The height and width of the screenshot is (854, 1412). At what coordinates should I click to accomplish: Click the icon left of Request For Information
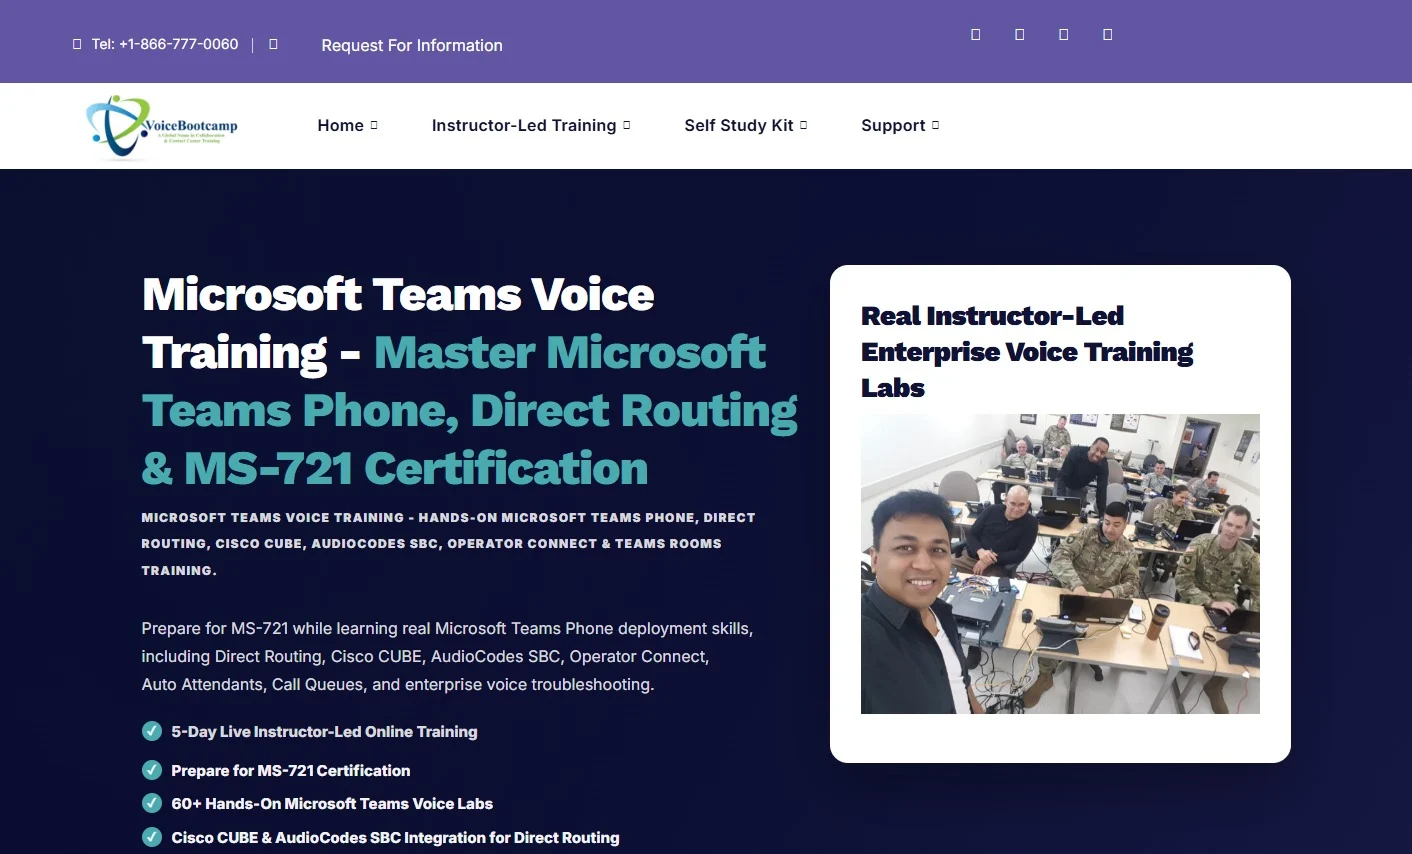point(273,44)
